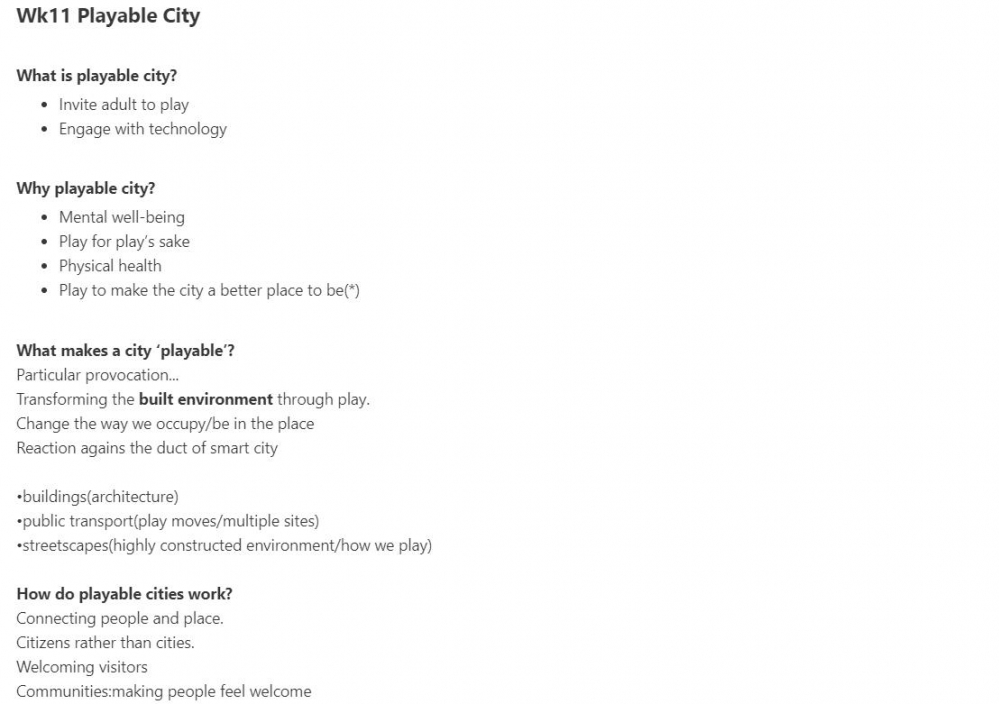Click the 'buildings(architecture)' line
Screen dimensions: 999x704
(x=97, y=496)
